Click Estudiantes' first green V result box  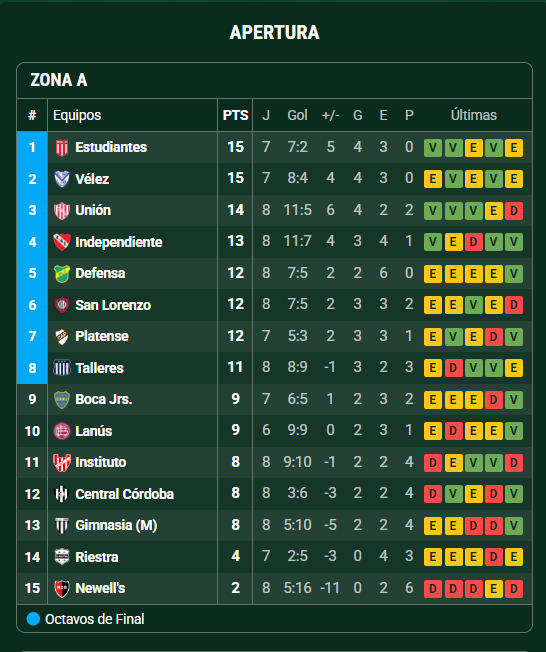pos(433,148)
